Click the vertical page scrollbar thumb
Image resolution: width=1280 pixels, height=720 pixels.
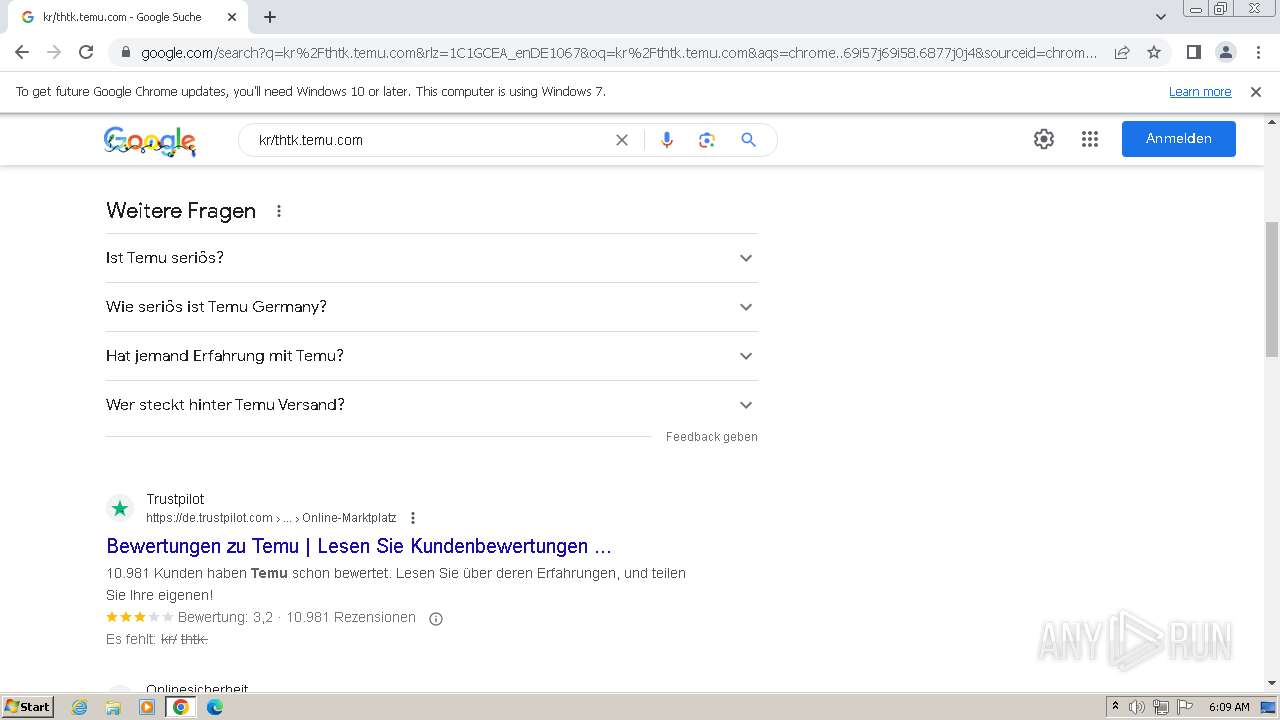(x=1272, y=289)
